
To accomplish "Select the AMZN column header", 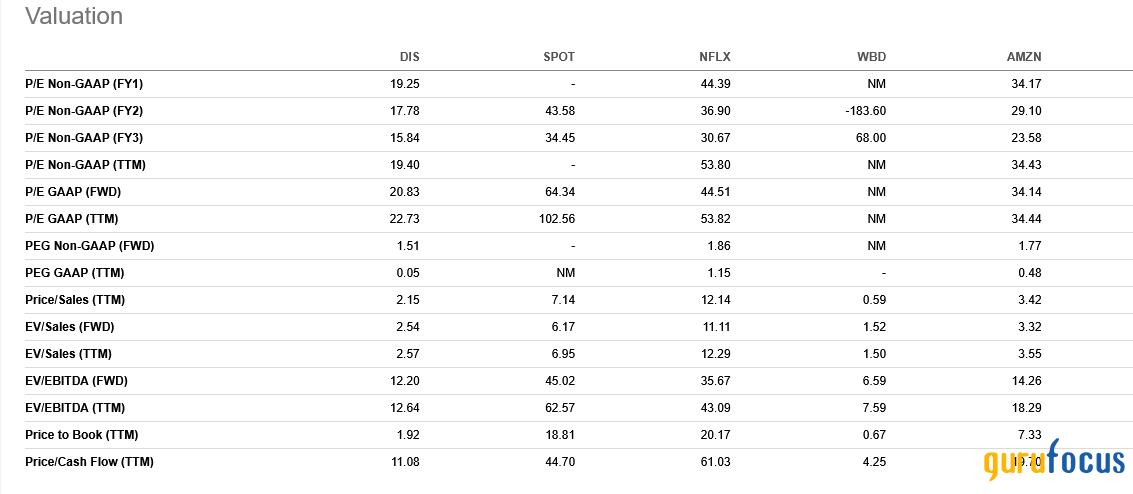I will coord(1024,57).
